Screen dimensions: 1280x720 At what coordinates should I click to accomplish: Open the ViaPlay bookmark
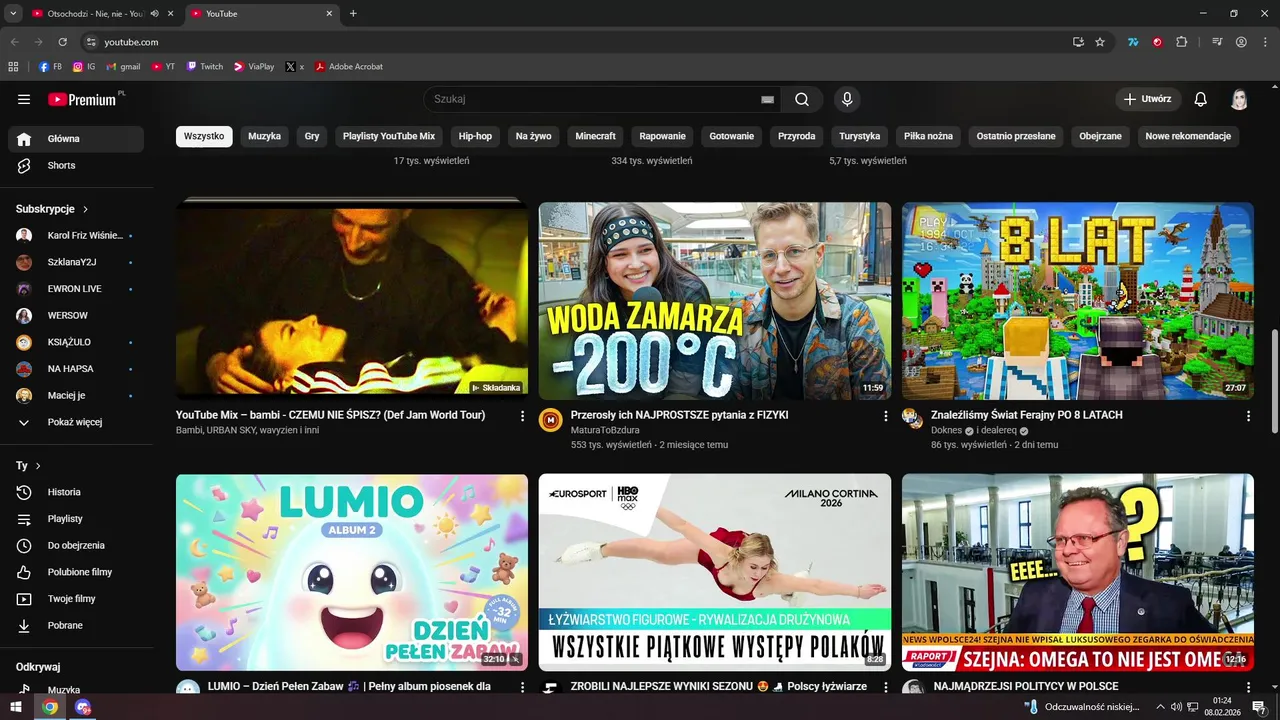click(x=254, y=67)
